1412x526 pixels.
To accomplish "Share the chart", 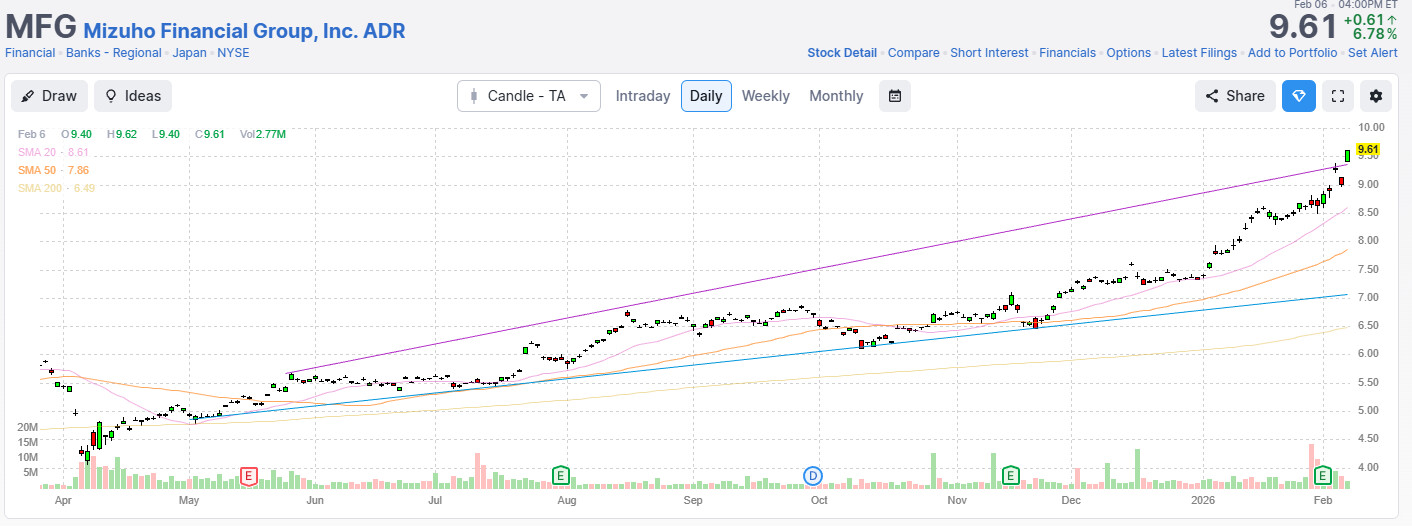I will (1235, 96).
